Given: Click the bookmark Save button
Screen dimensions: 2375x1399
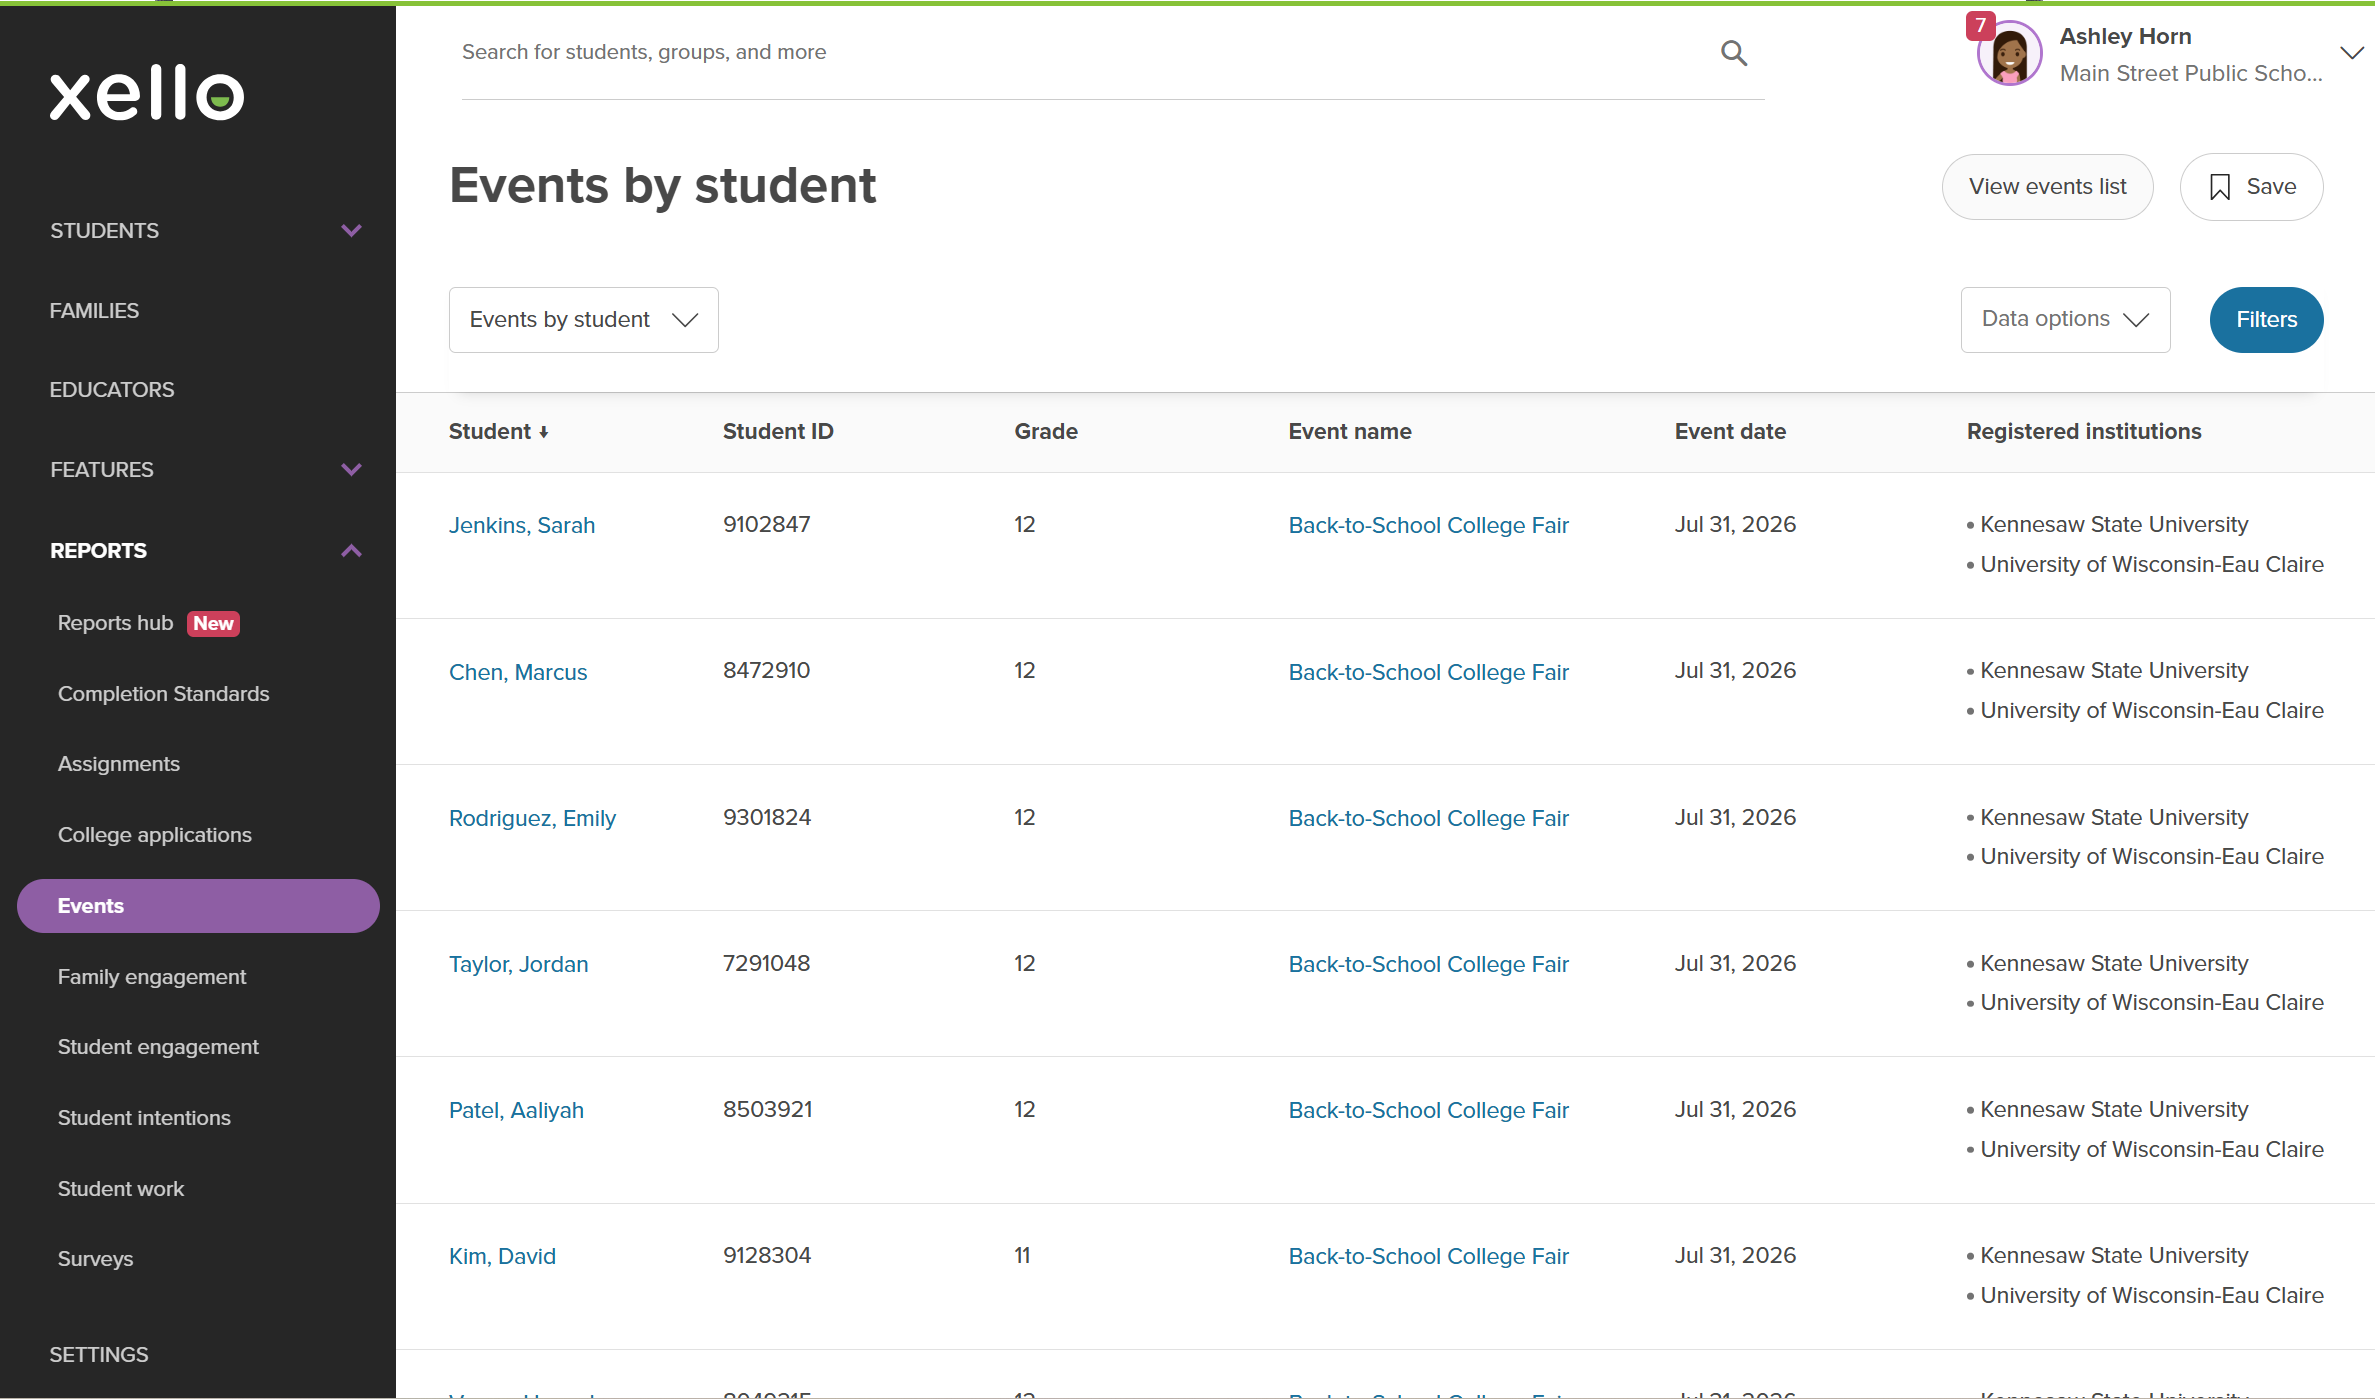Looking at the screenshot, I should pos(2251,187).
